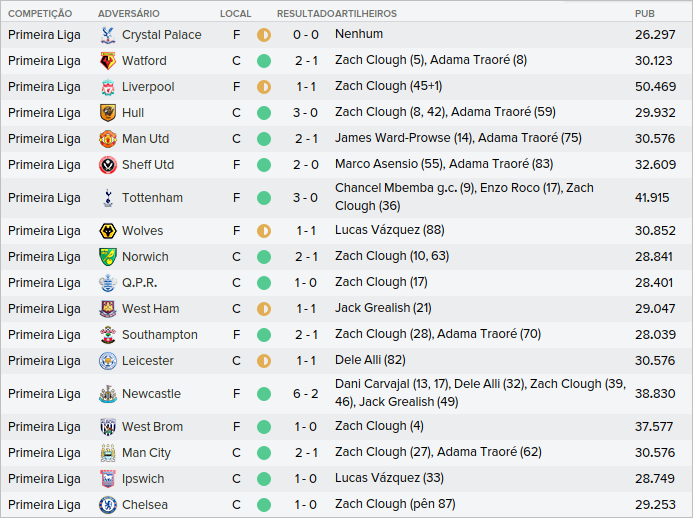Open the Southampton opponent link
Viewport: 693px width, 518px height.
(159, 335)
